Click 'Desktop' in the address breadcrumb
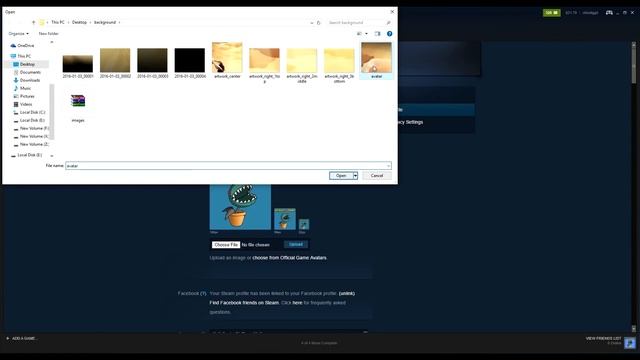This screenshot has height=360, width=640. click(x=79, y=22)
